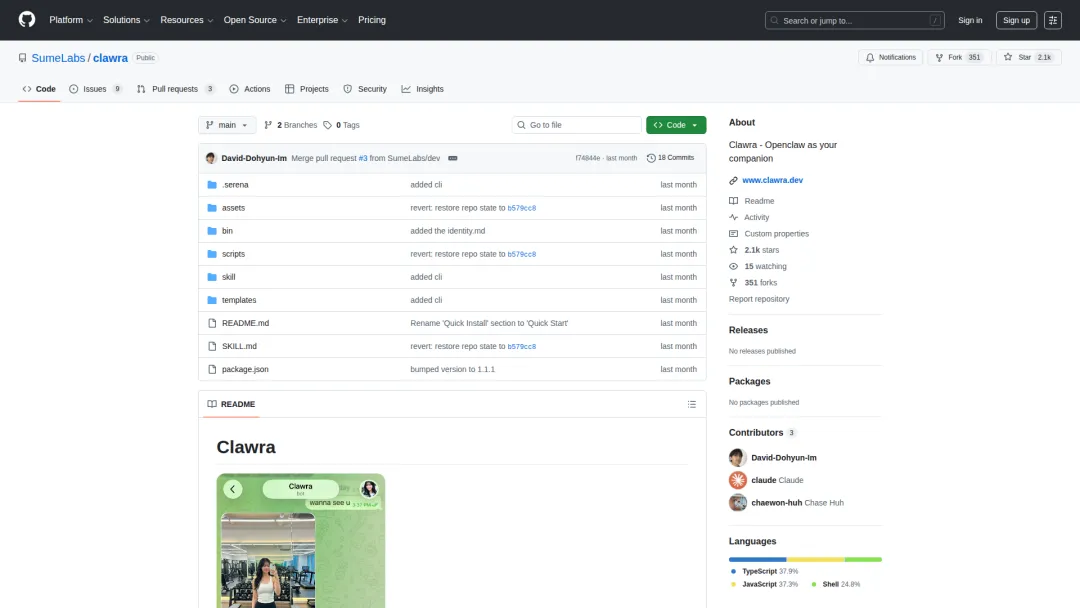Open the Activity link

point(749,218)
